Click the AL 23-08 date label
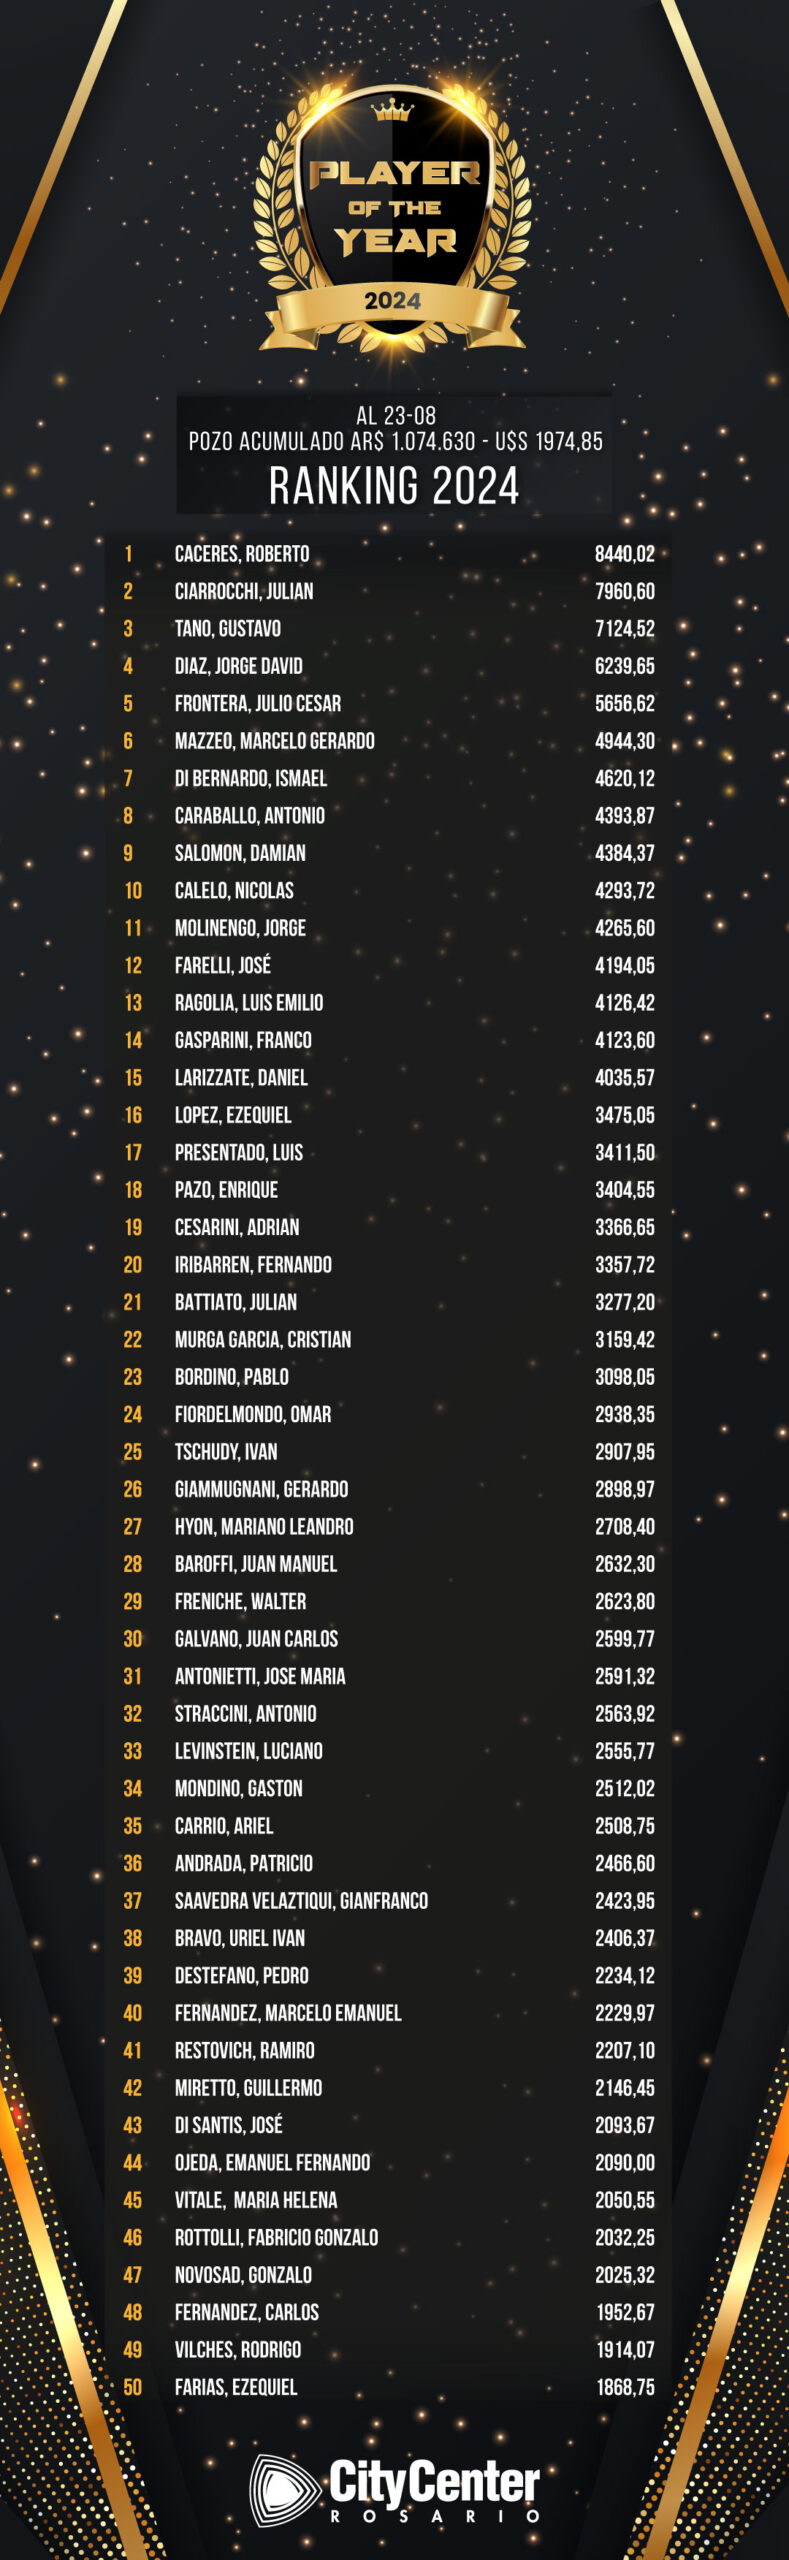Image resolution: width=789 pixels, height=2560 pixels. [x=396, y=415]
